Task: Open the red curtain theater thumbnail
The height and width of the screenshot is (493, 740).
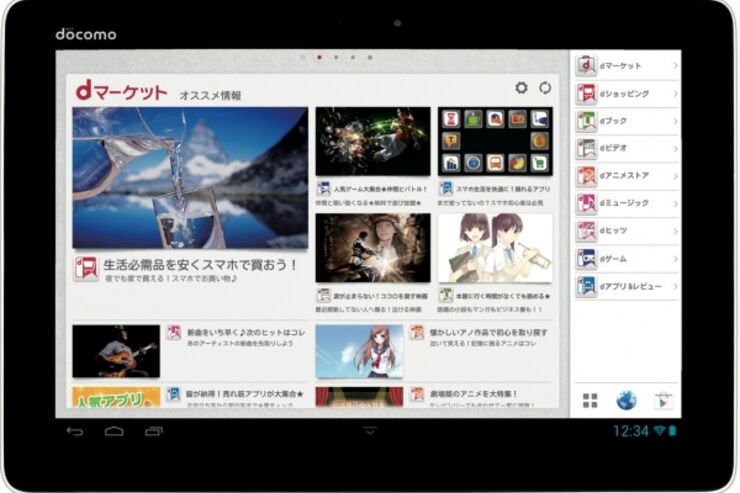Action: pyautogui.click(x=359, y=397)
